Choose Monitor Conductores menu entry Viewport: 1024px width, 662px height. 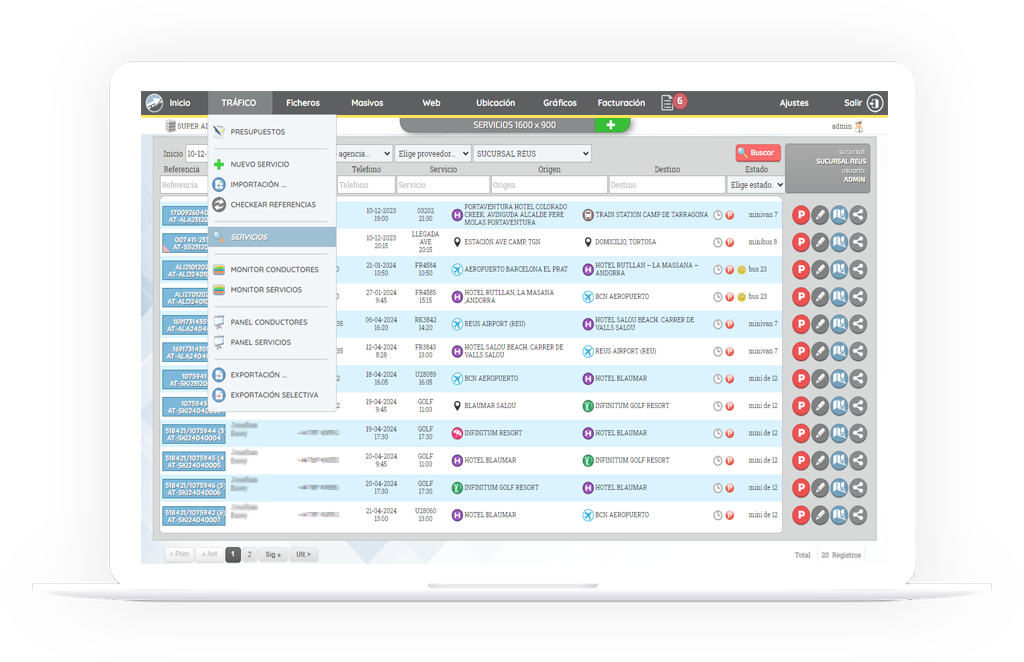click(274, 270)
